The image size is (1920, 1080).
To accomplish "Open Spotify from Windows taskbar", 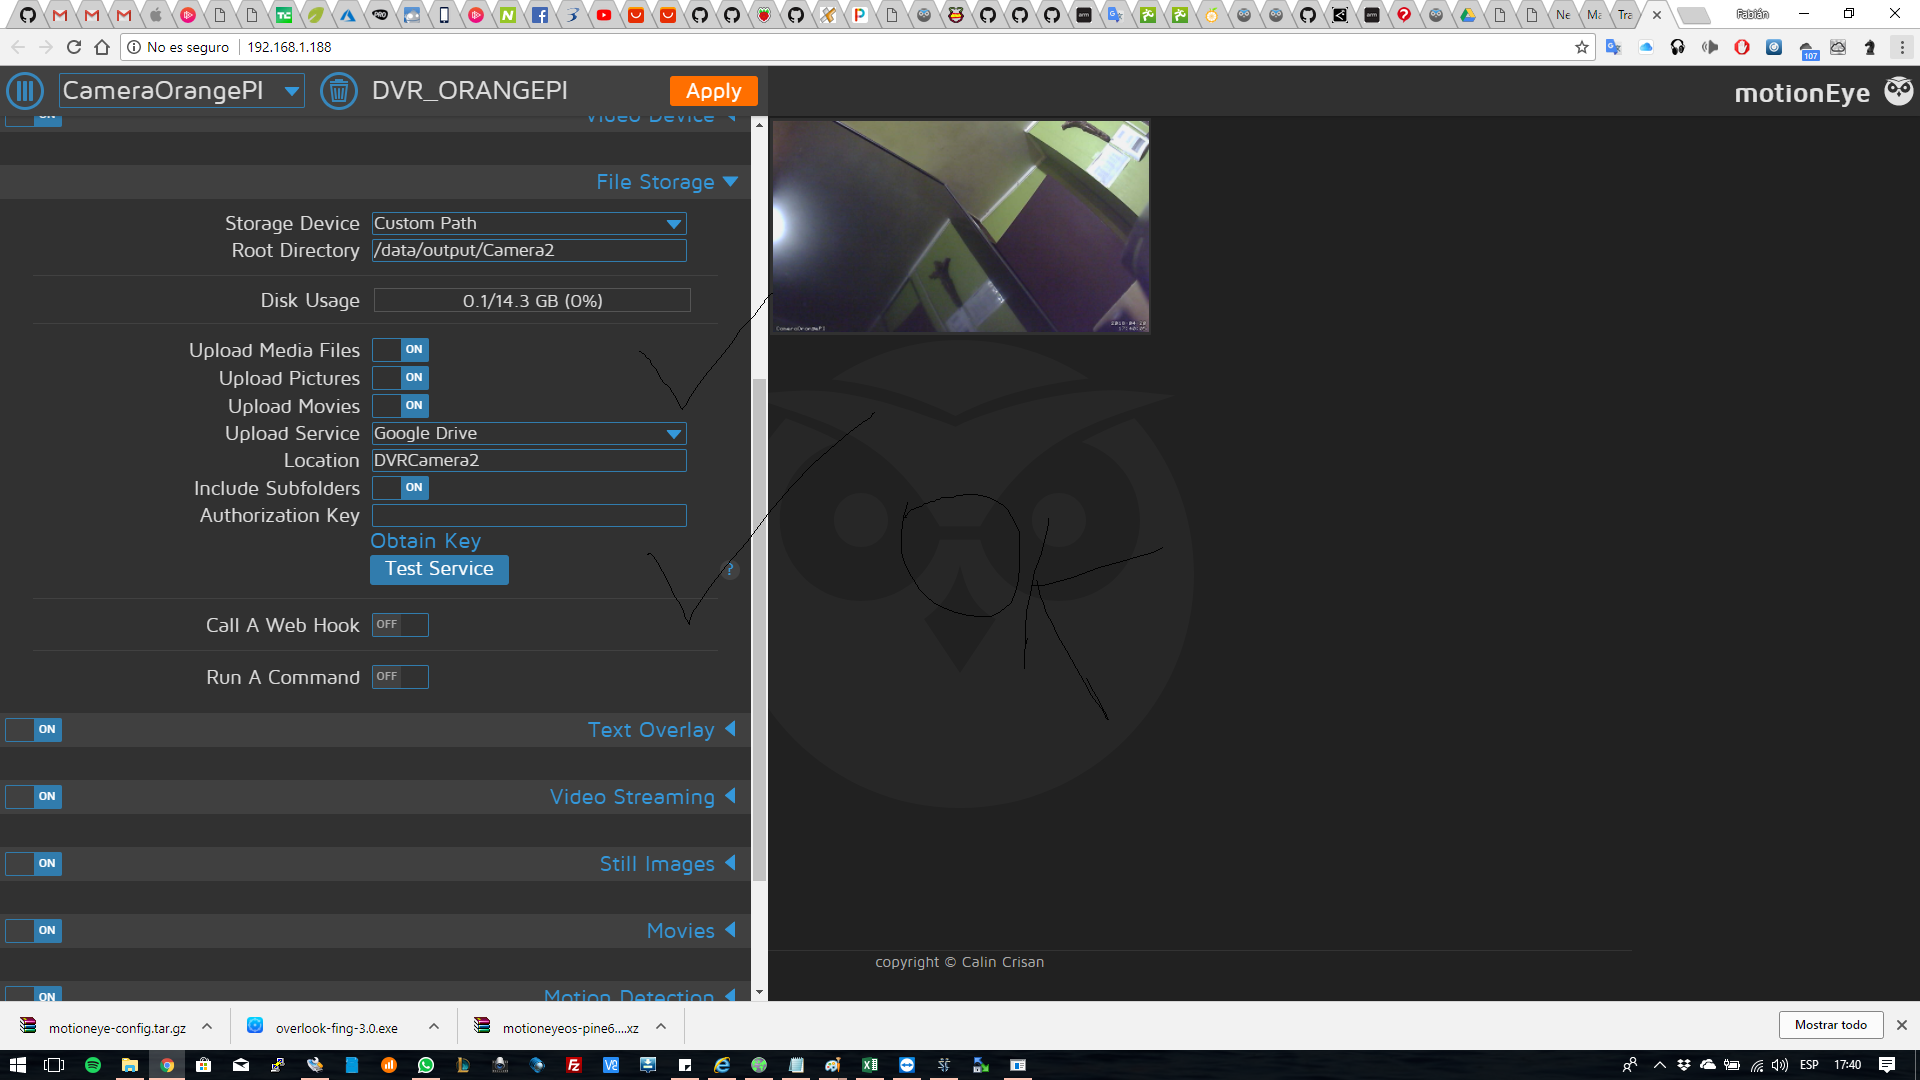I will pos(93,1065).
